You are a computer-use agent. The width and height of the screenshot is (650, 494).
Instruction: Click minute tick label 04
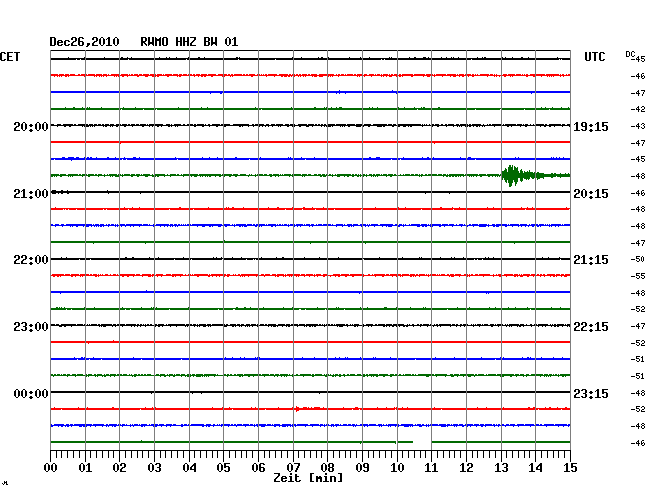pyautogui.click(x=189, y=468)
